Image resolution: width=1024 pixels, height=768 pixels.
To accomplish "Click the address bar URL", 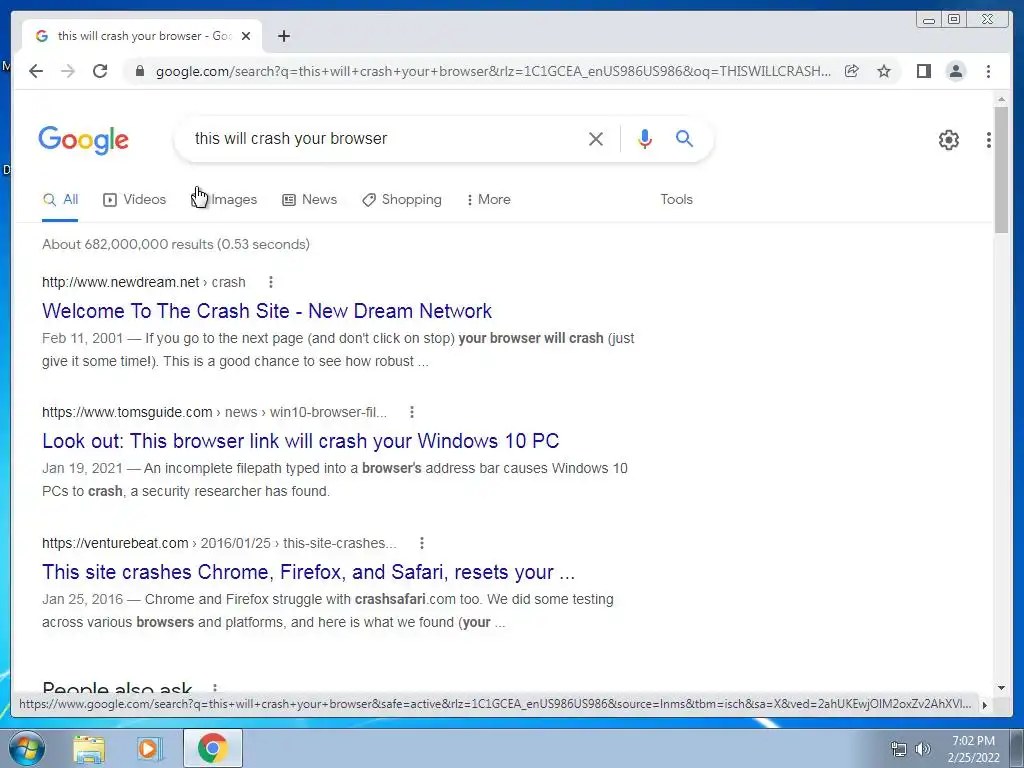I will pos(493,71).
